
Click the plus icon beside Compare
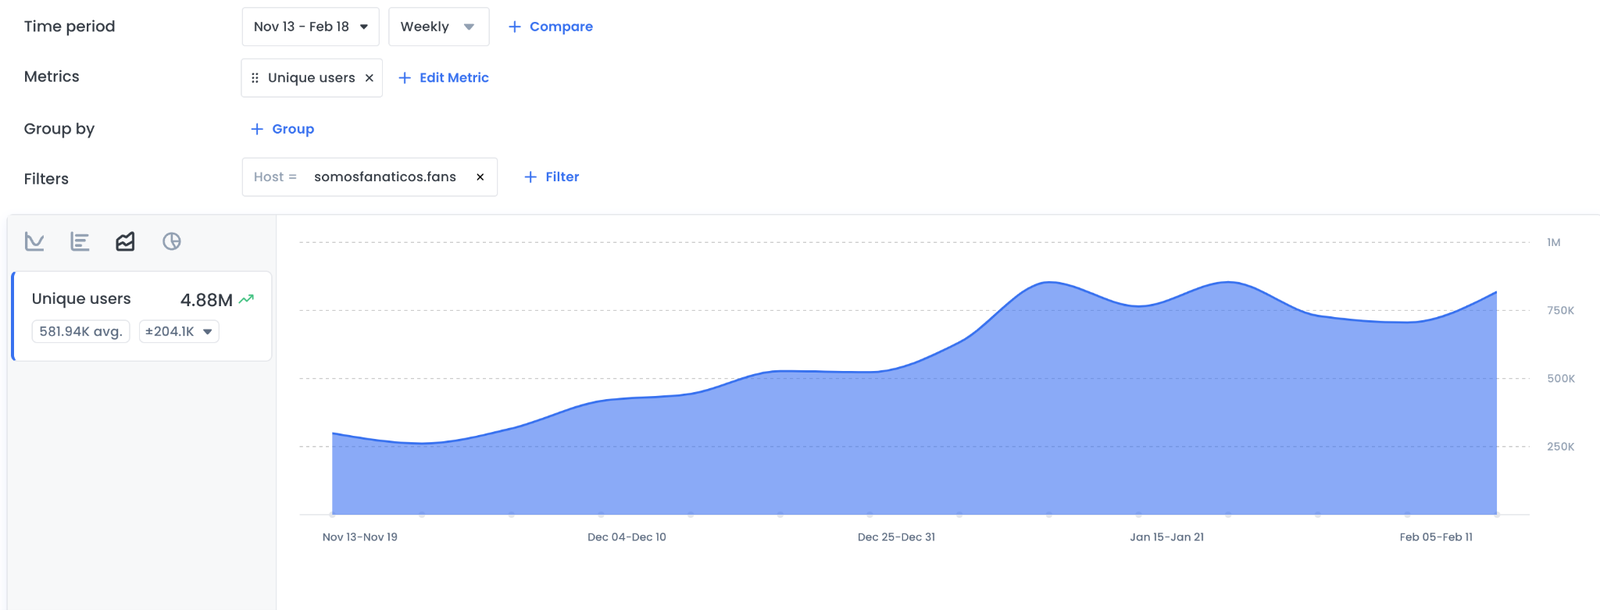[515, 27]
